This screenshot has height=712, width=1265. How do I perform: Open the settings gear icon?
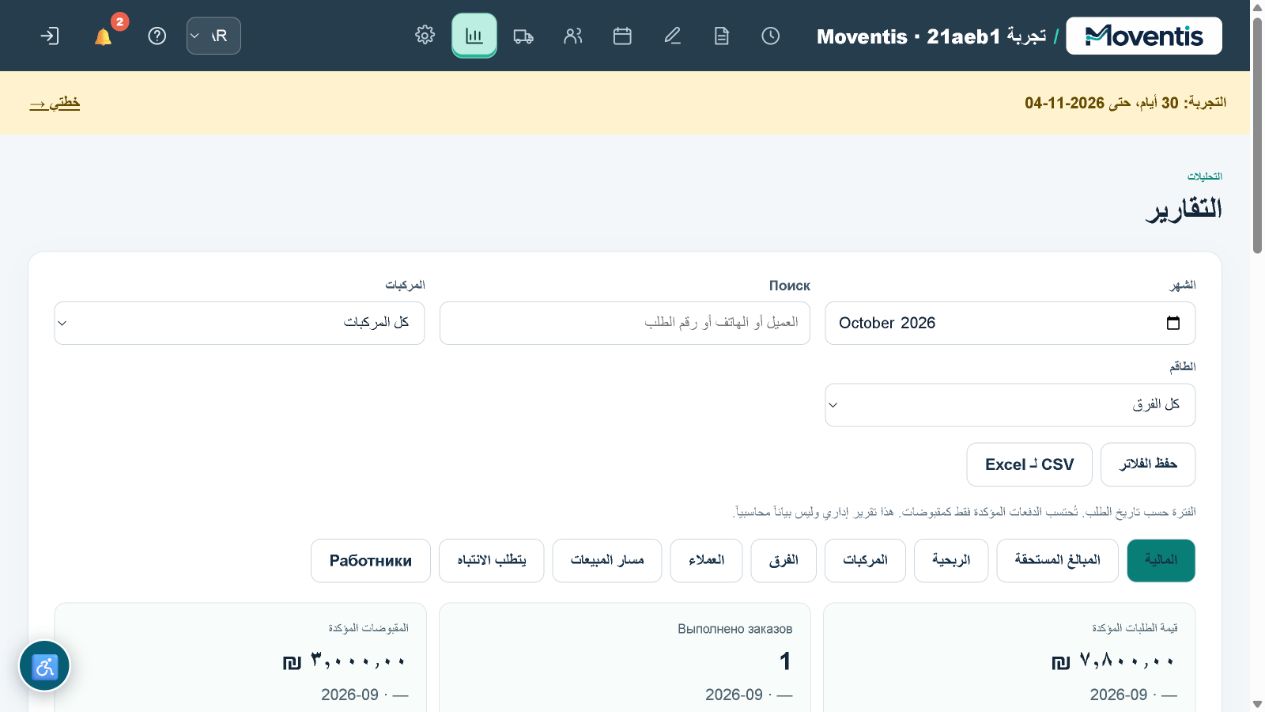point(425,36)
